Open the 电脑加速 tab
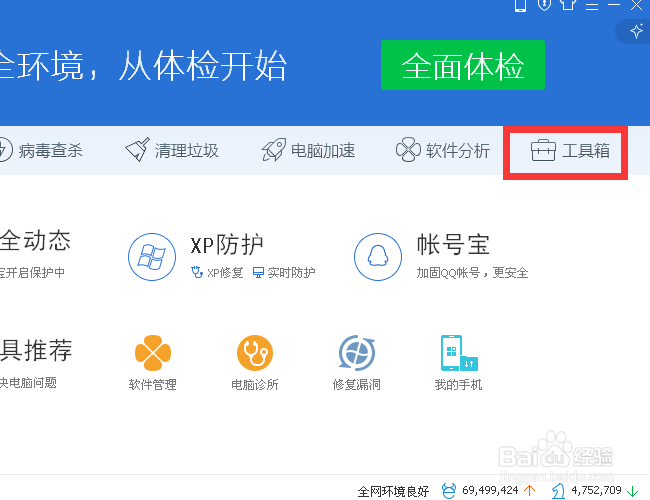 (308, 150)
